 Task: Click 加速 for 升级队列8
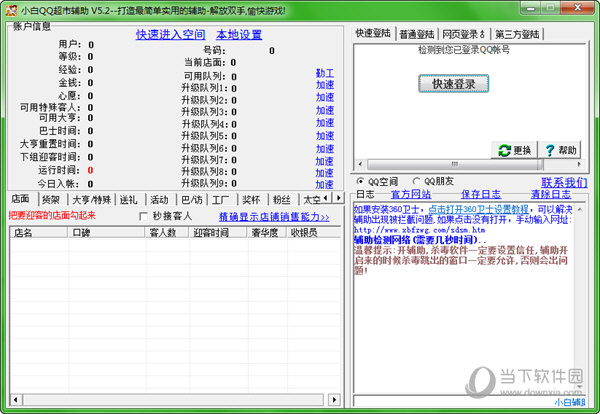tap(324, 173)
